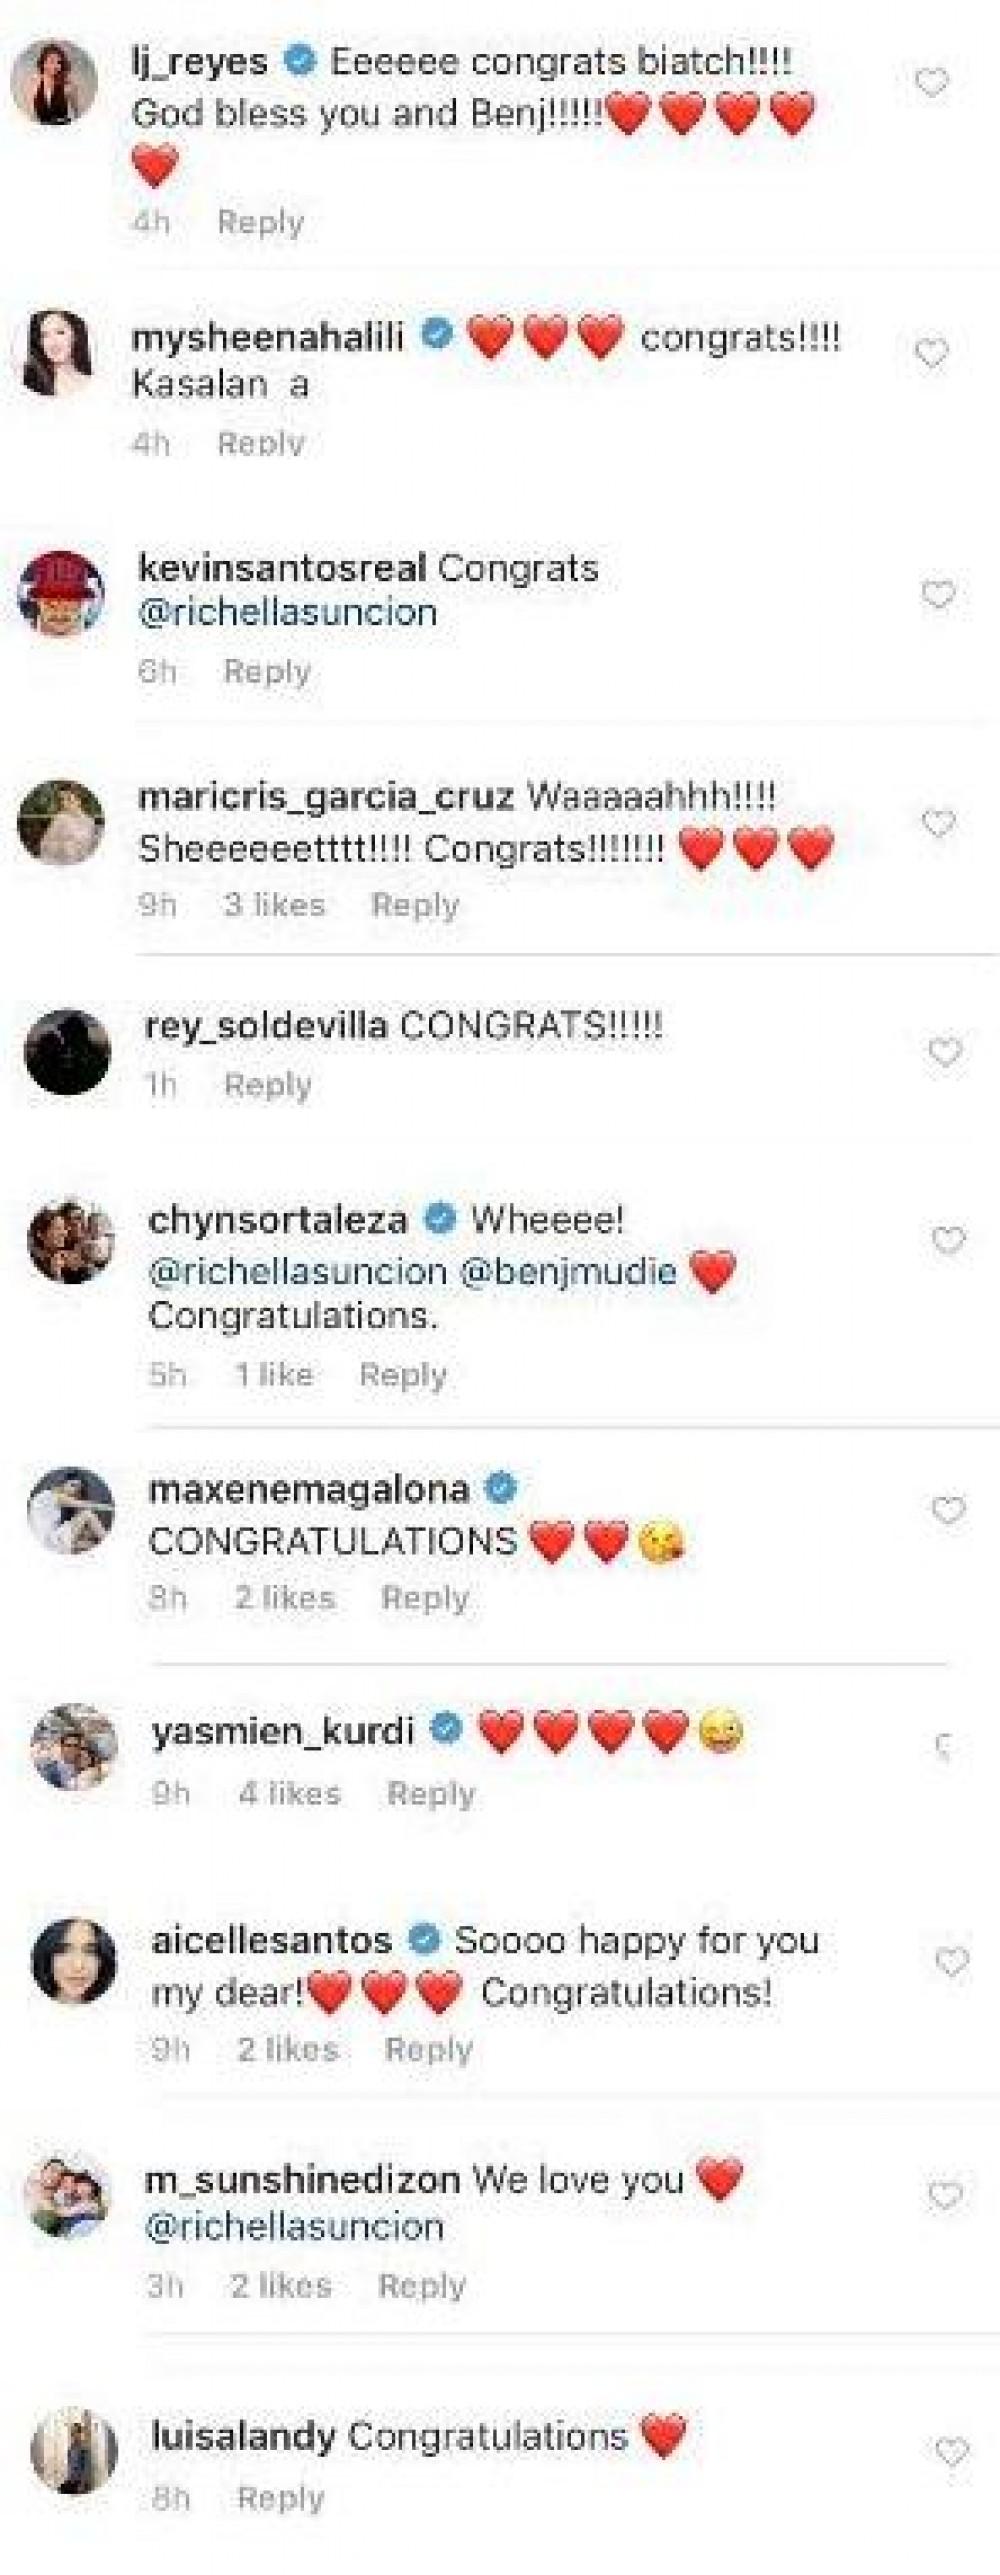The height and width of the screenshot is (2575, 1000).
Task: Reply to lj_reyes's comment
Action: 260,222
